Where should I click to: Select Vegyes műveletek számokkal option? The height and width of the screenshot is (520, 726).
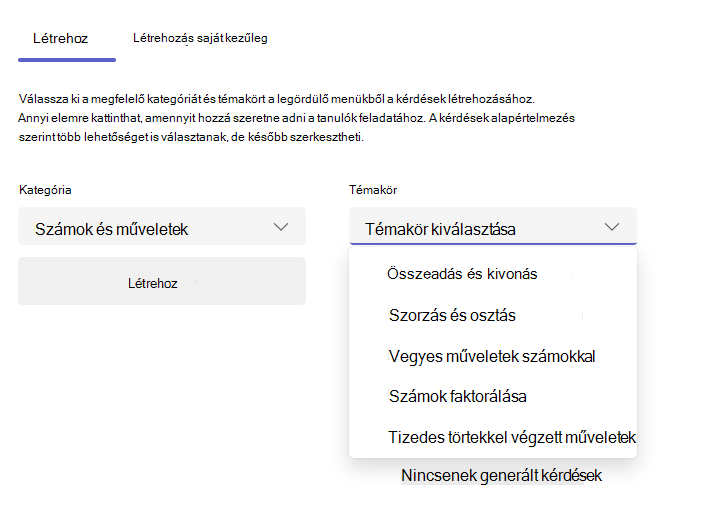493,356
